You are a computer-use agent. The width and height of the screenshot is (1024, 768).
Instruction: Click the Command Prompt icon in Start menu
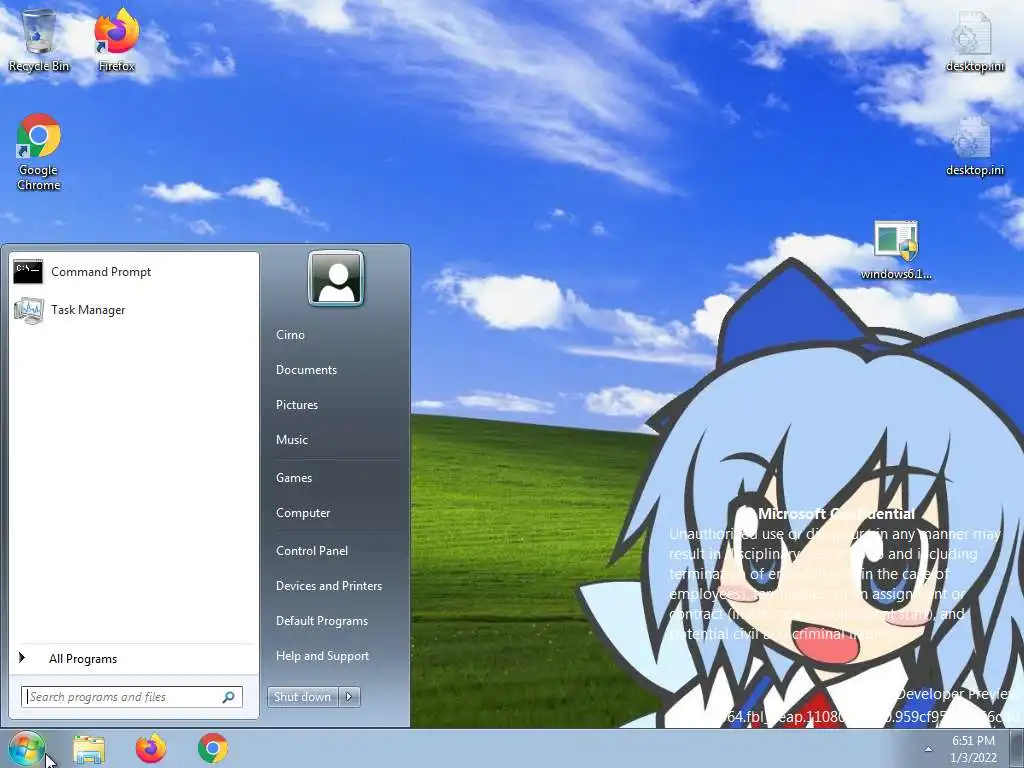28,272
